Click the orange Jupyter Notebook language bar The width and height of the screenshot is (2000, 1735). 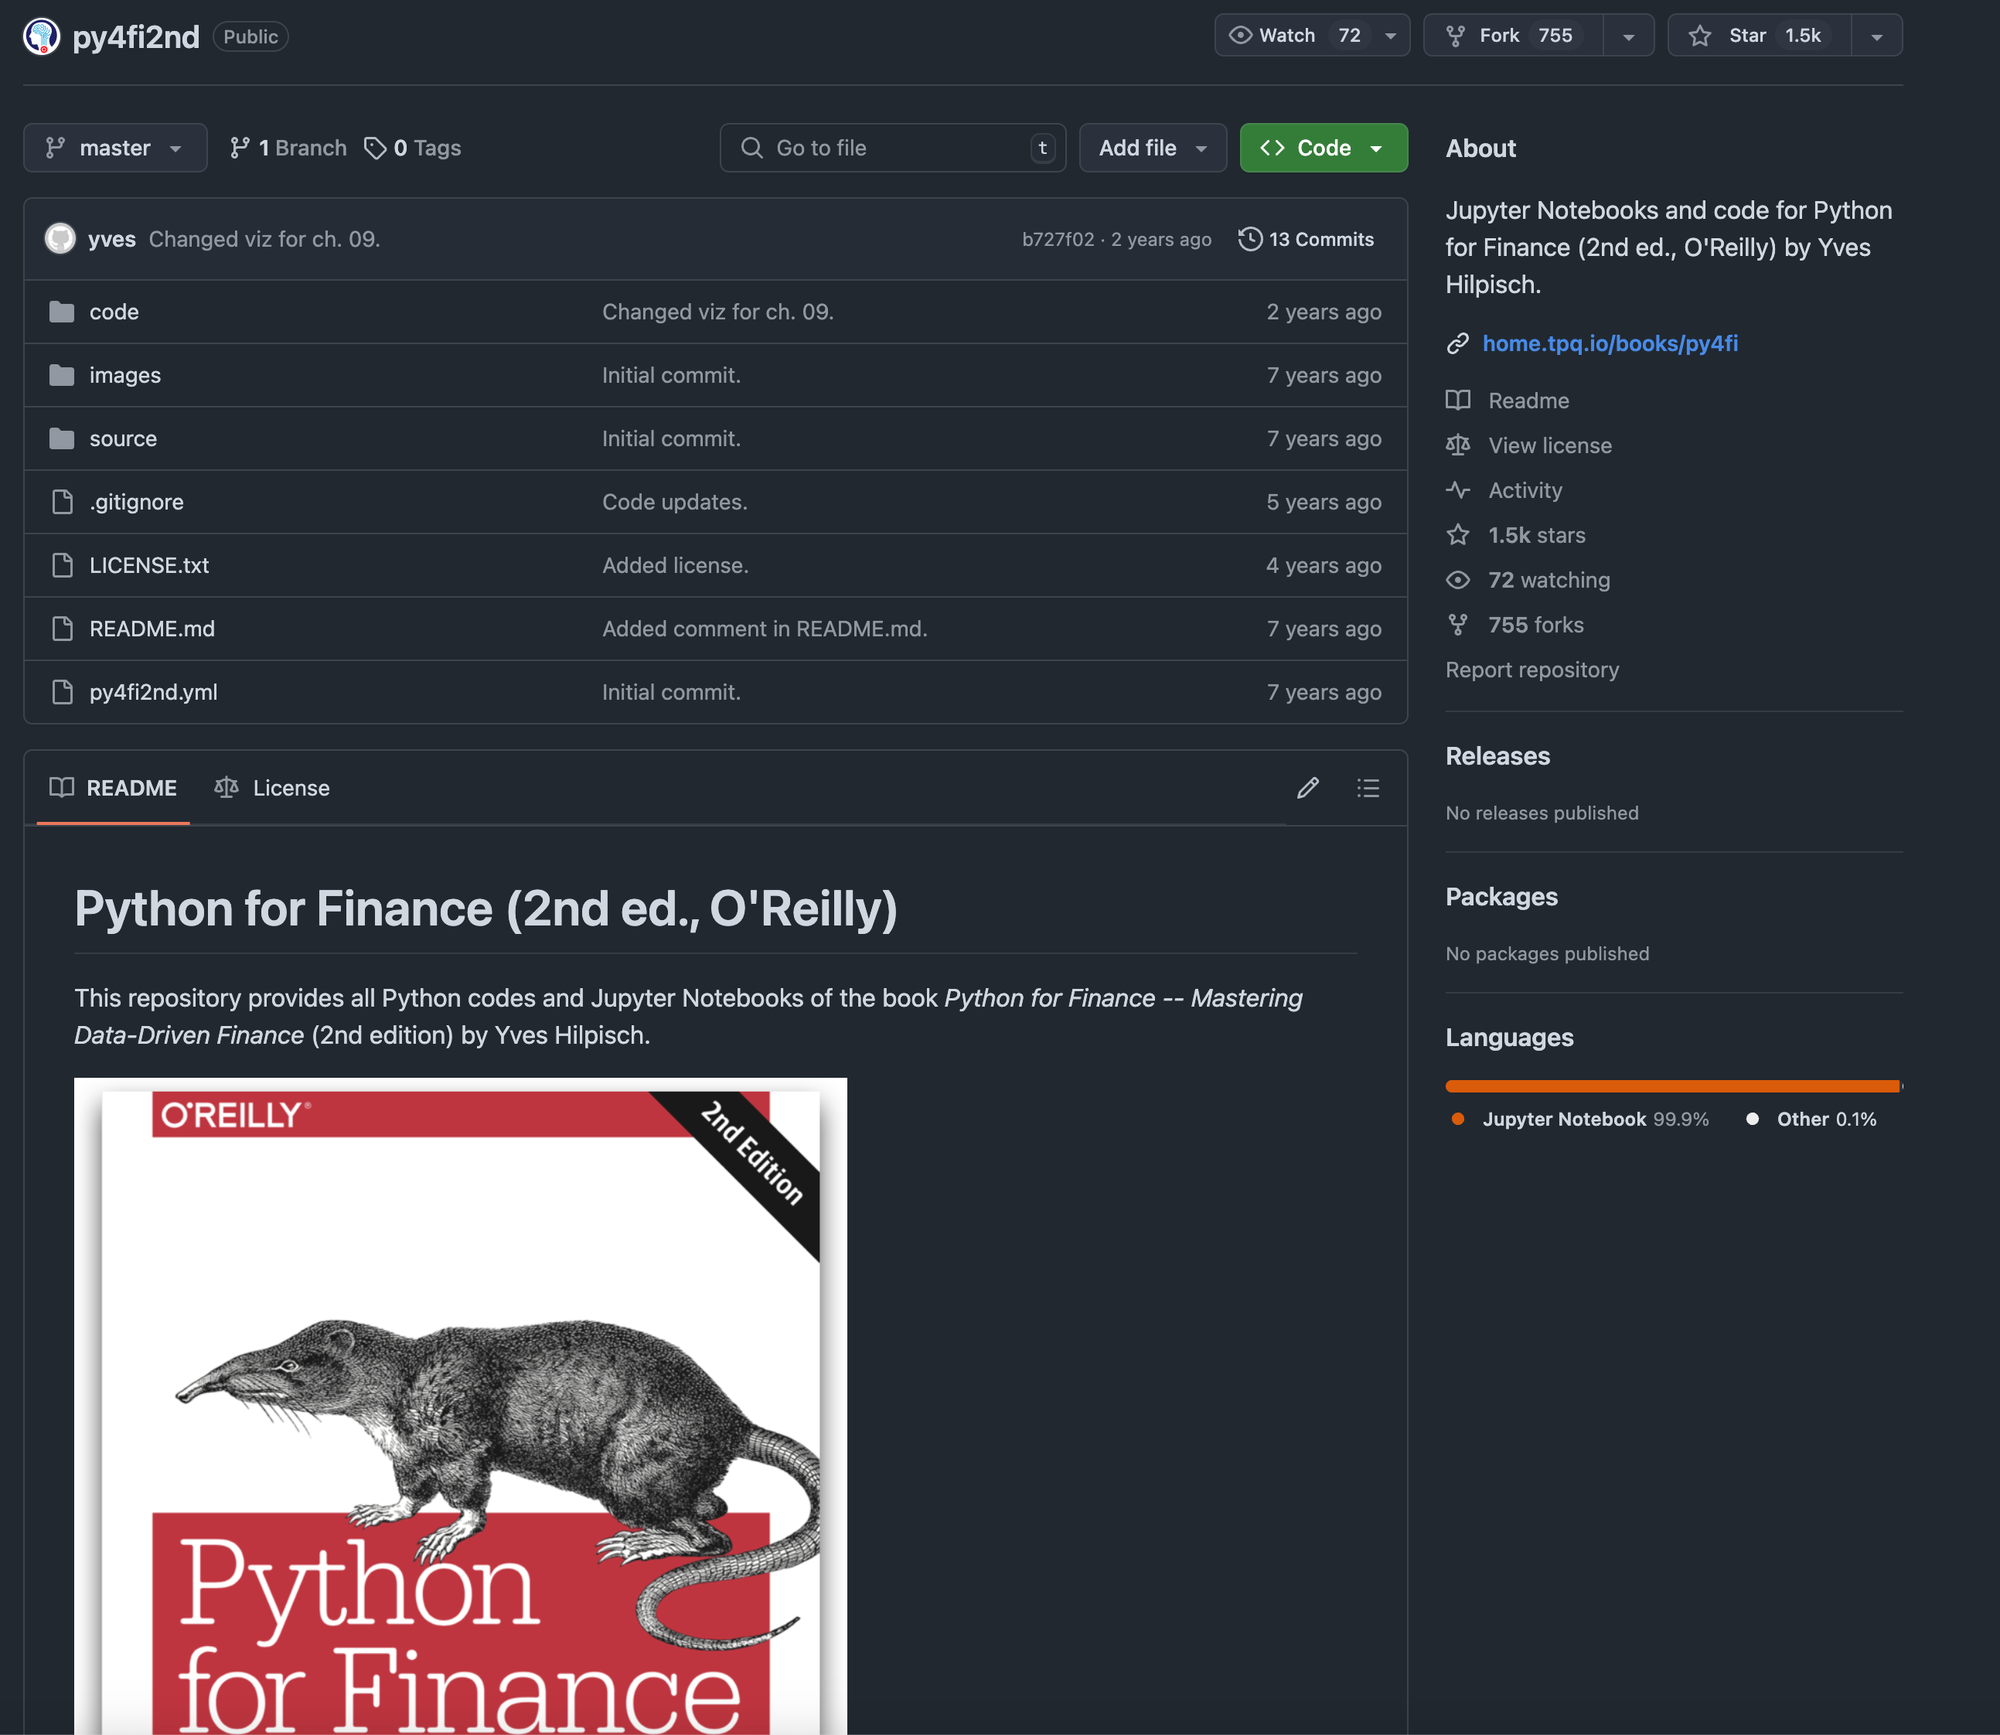1670,1086
